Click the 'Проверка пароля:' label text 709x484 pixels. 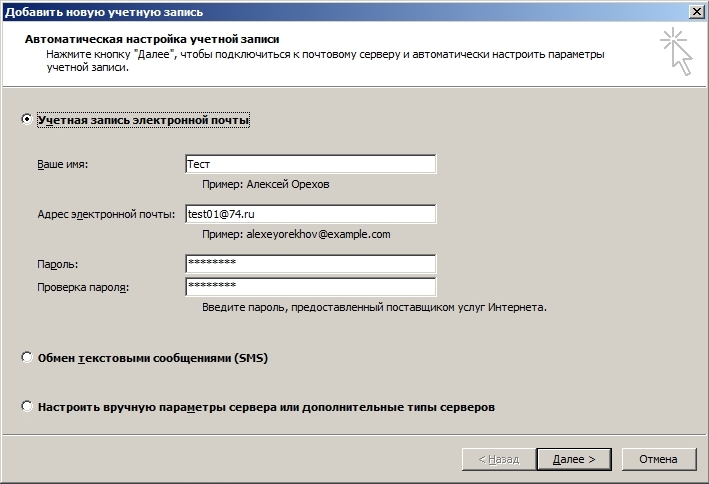click(x=83, y=287)
